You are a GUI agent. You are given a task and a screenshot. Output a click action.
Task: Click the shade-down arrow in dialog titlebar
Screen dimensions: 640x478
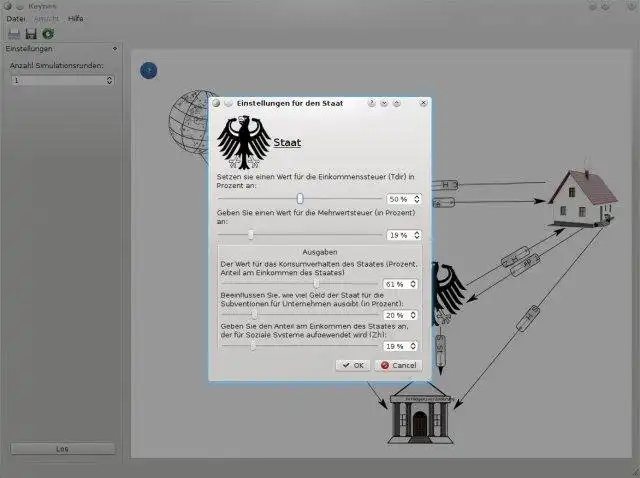(x=384, y=103)
